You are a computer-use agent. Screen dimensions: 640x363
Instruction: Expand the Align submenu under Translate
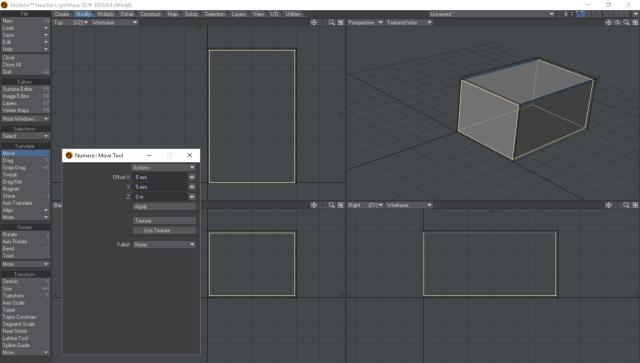25,210
